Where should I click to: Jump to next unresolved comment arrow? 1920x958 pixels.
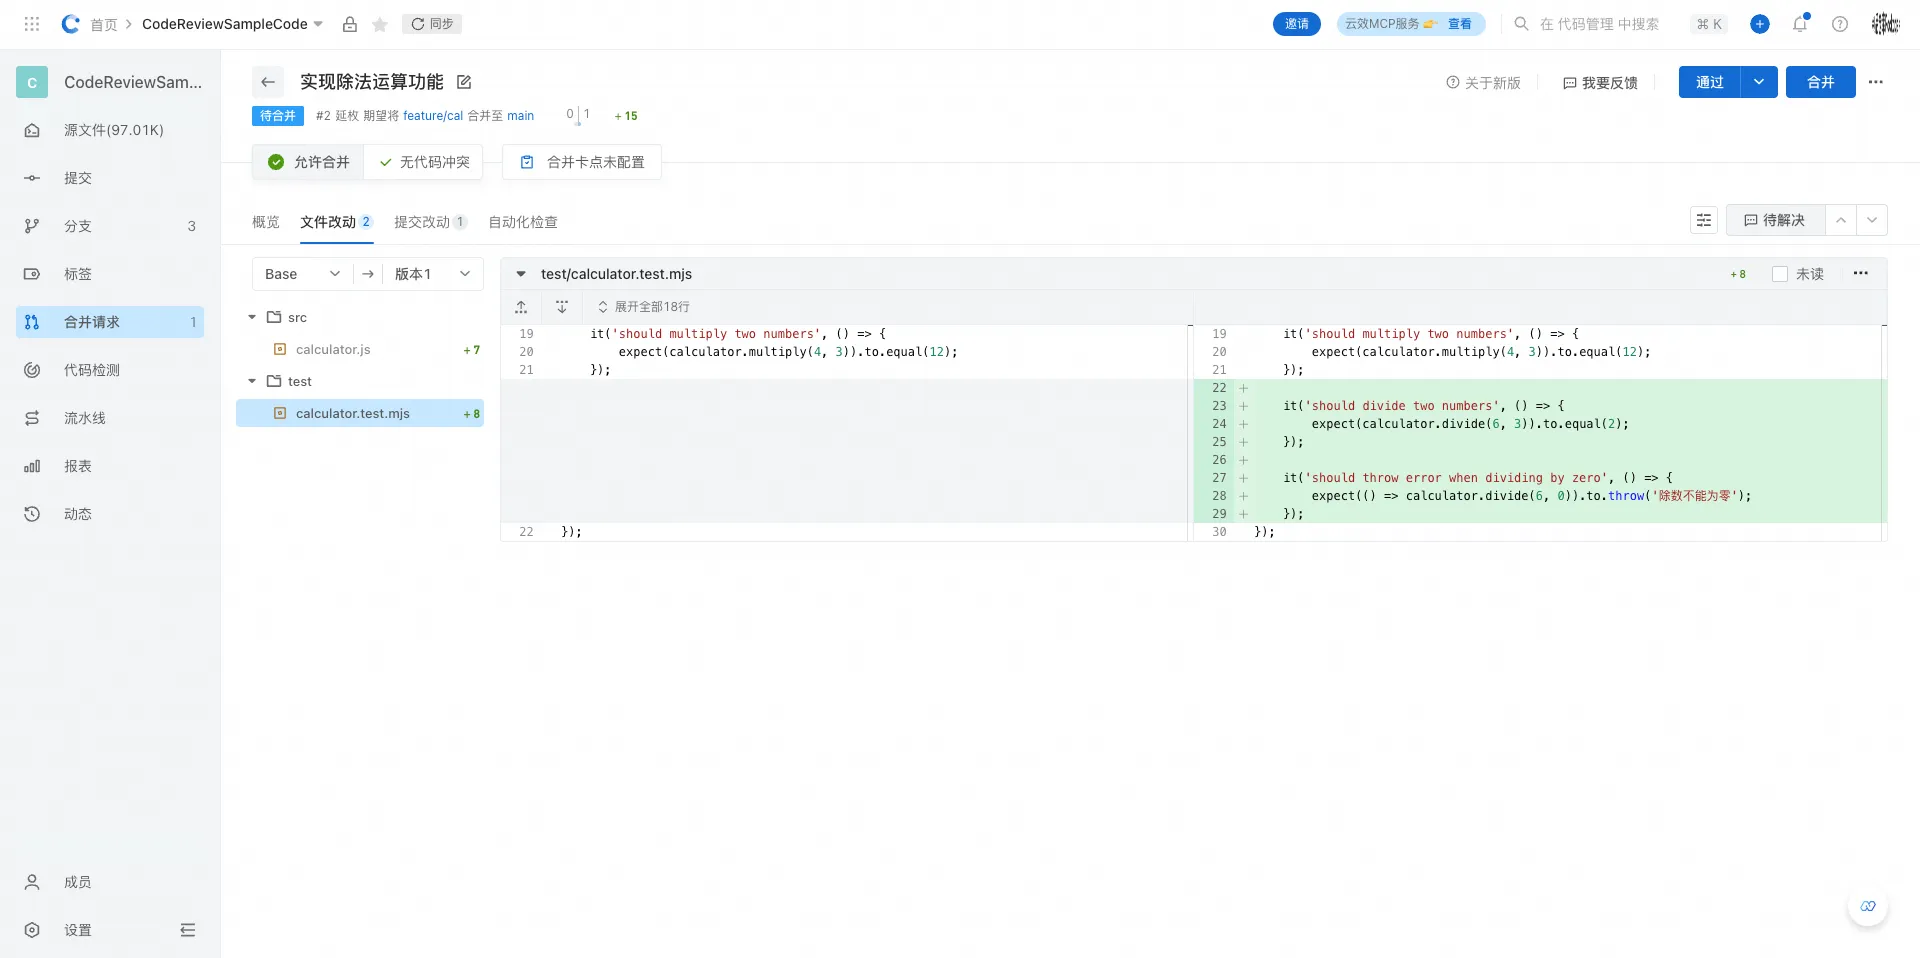(x=1872, y=220)
